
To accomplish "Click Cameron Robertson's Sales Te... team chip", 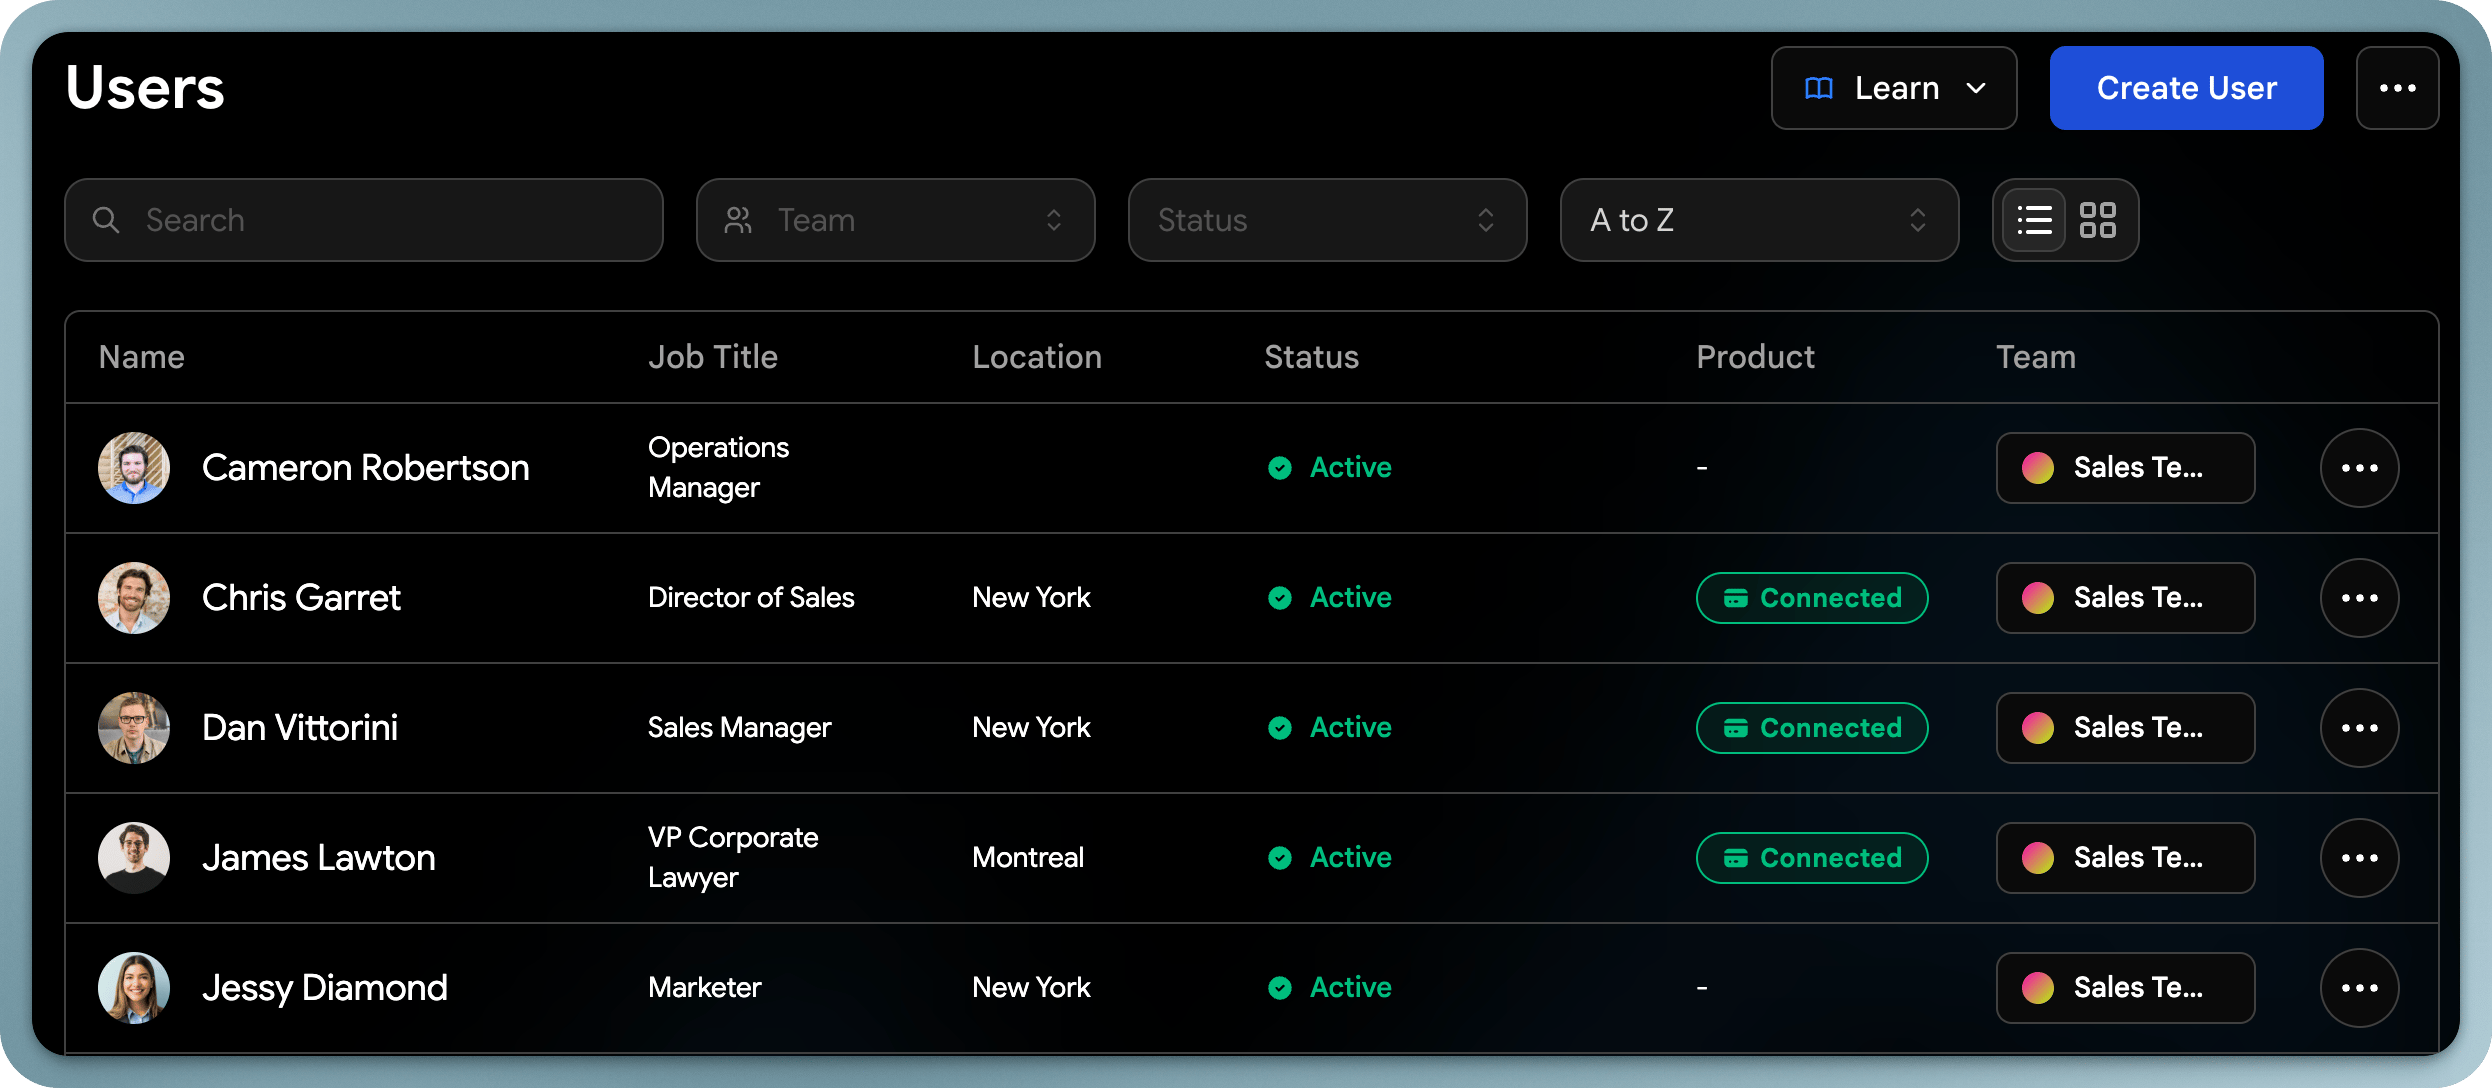I will (2125, 468).
